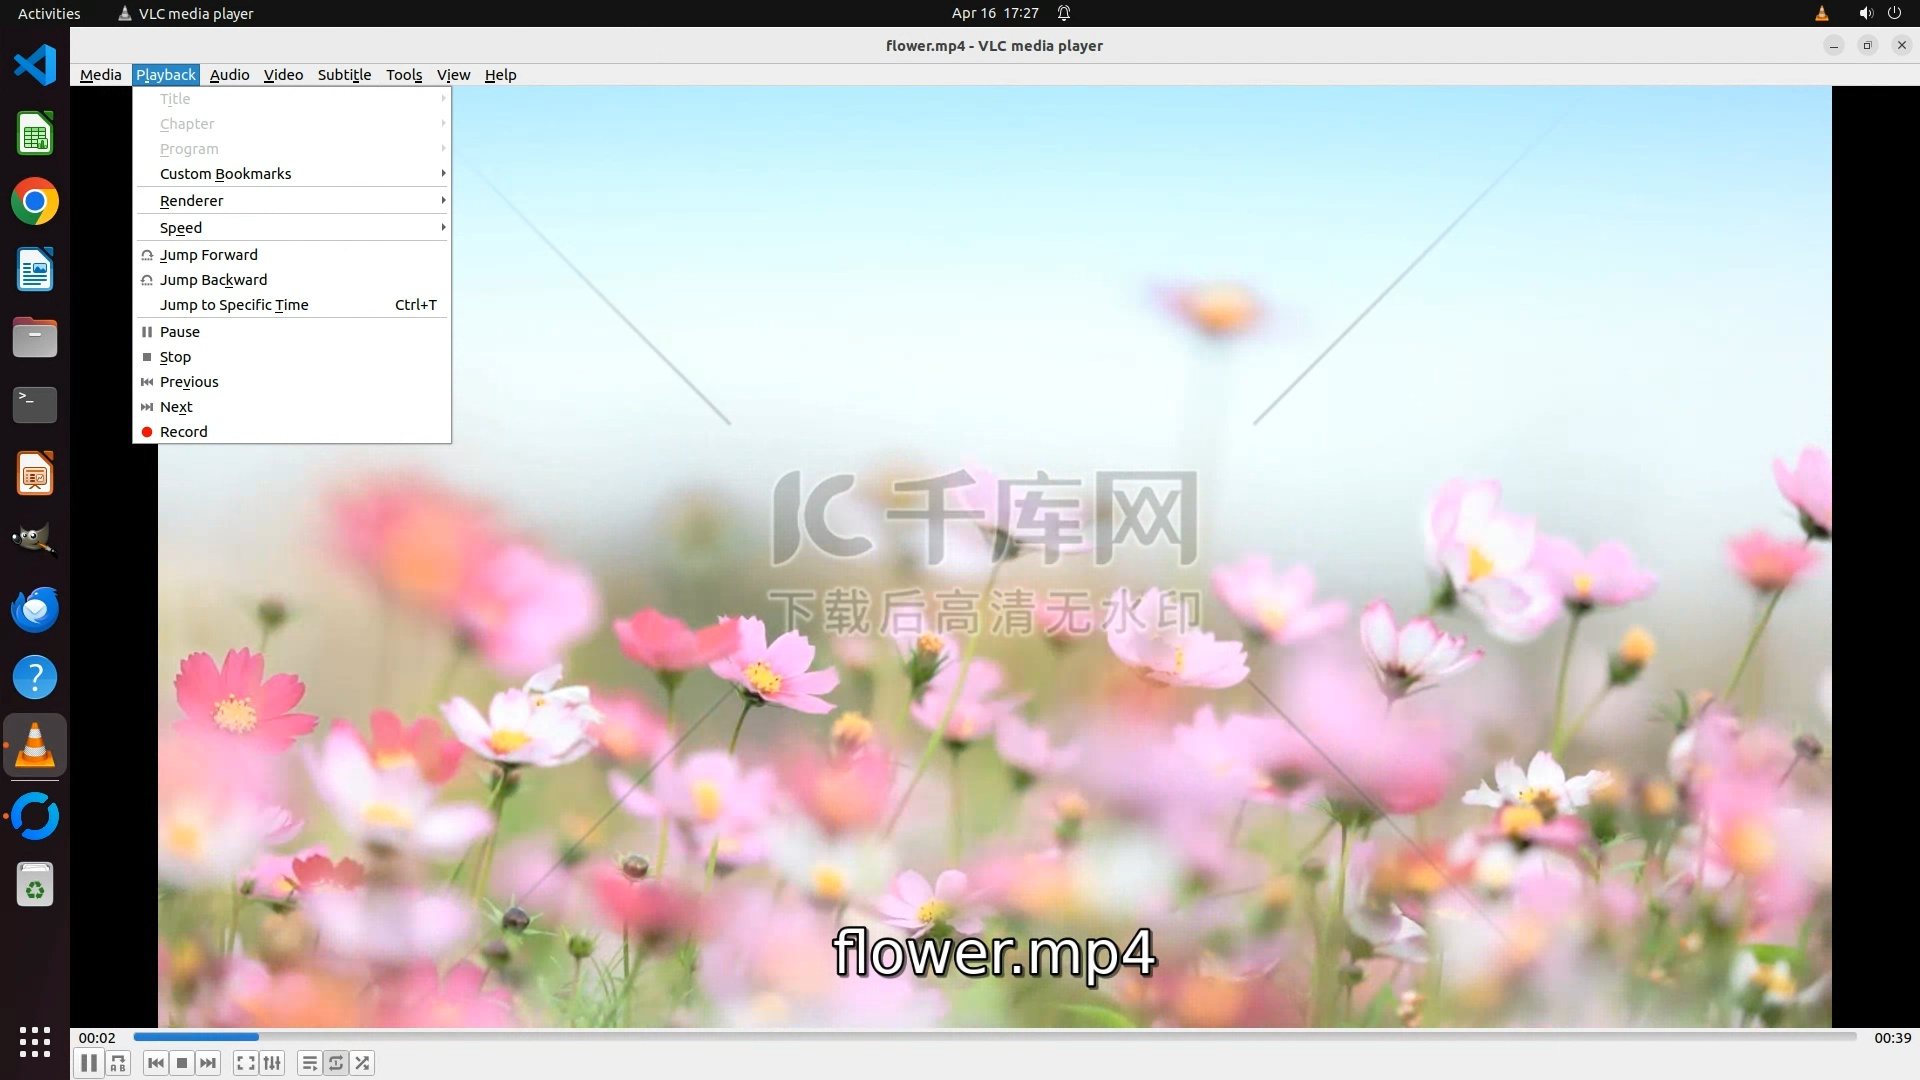This screenshot has width=1920, height=1080.
Task: Toggle random shuffle playback
Action: (362, 1063)
